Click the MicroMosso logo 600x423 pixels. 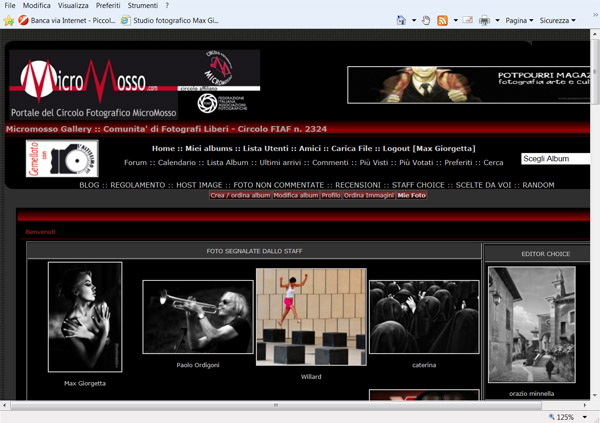(x=94, y=84)
